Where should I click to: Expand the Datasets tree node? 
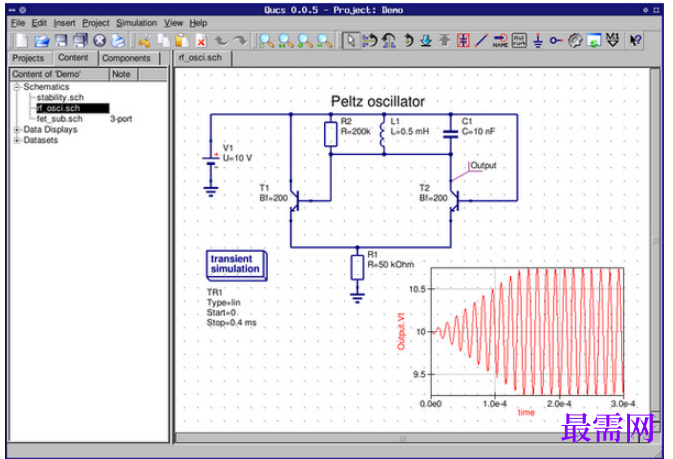click(17, 140)
